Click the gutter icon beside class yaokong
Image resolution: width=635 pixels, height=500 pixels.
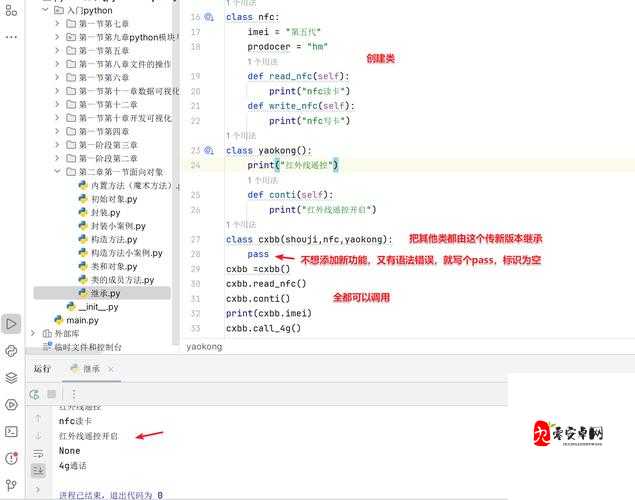click(x=209, y=151)
